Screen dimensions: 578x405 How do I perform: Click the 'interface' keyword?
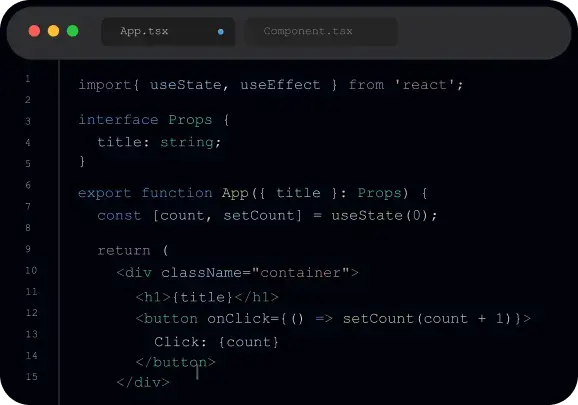(x=118, y=120)
